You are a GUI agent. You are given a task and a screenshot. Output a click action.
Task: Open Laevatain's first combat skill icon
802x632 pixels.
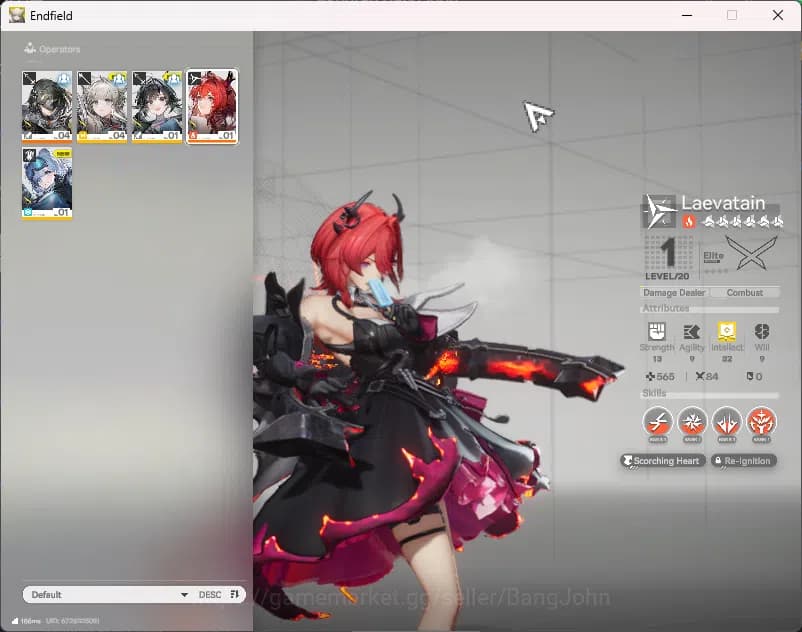[x=660, y=423]
